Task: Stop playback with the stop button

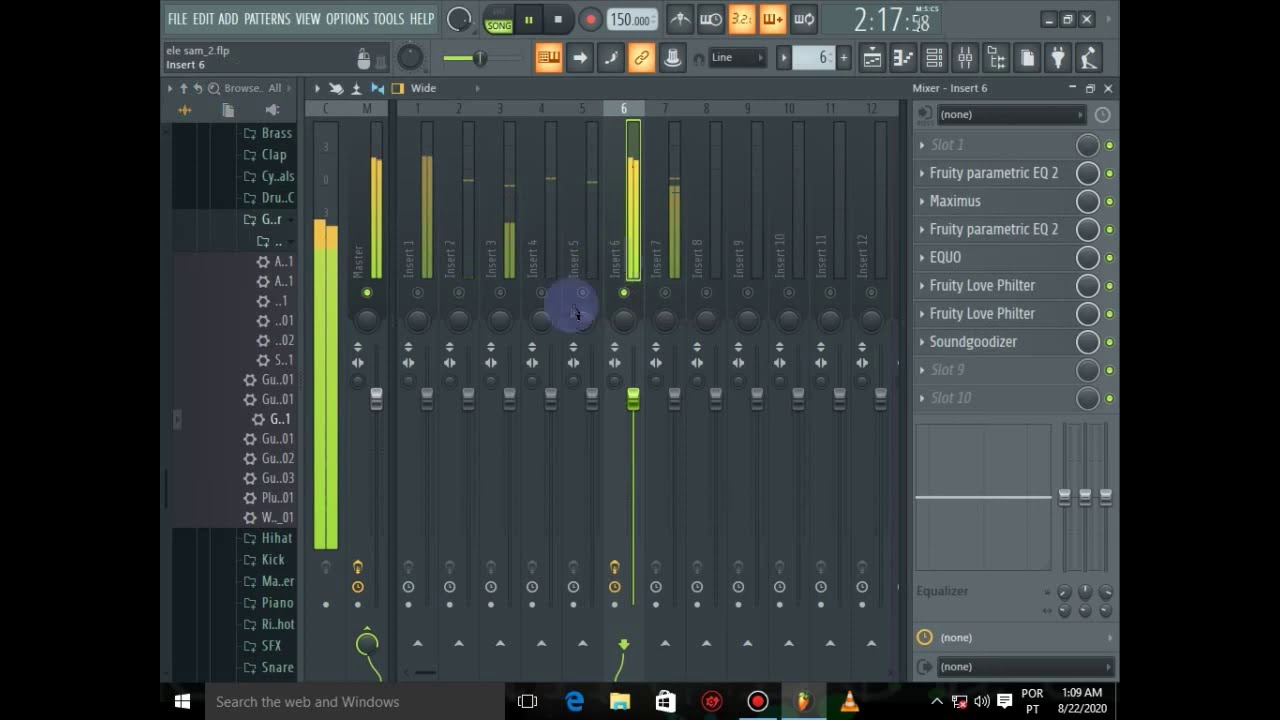Action: point(558,19)
